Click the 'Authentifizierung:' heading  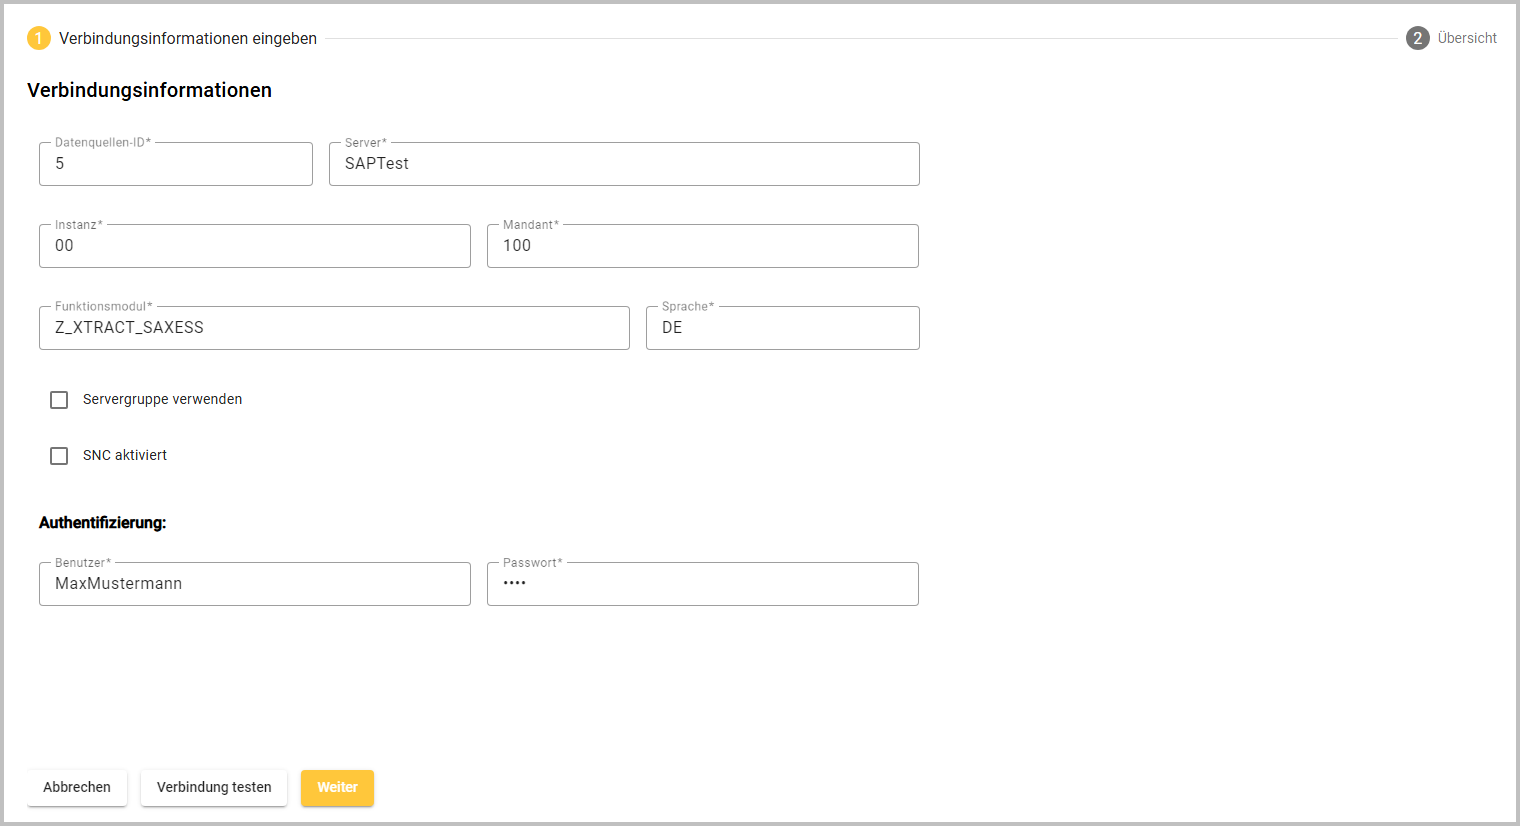point(103,522)
